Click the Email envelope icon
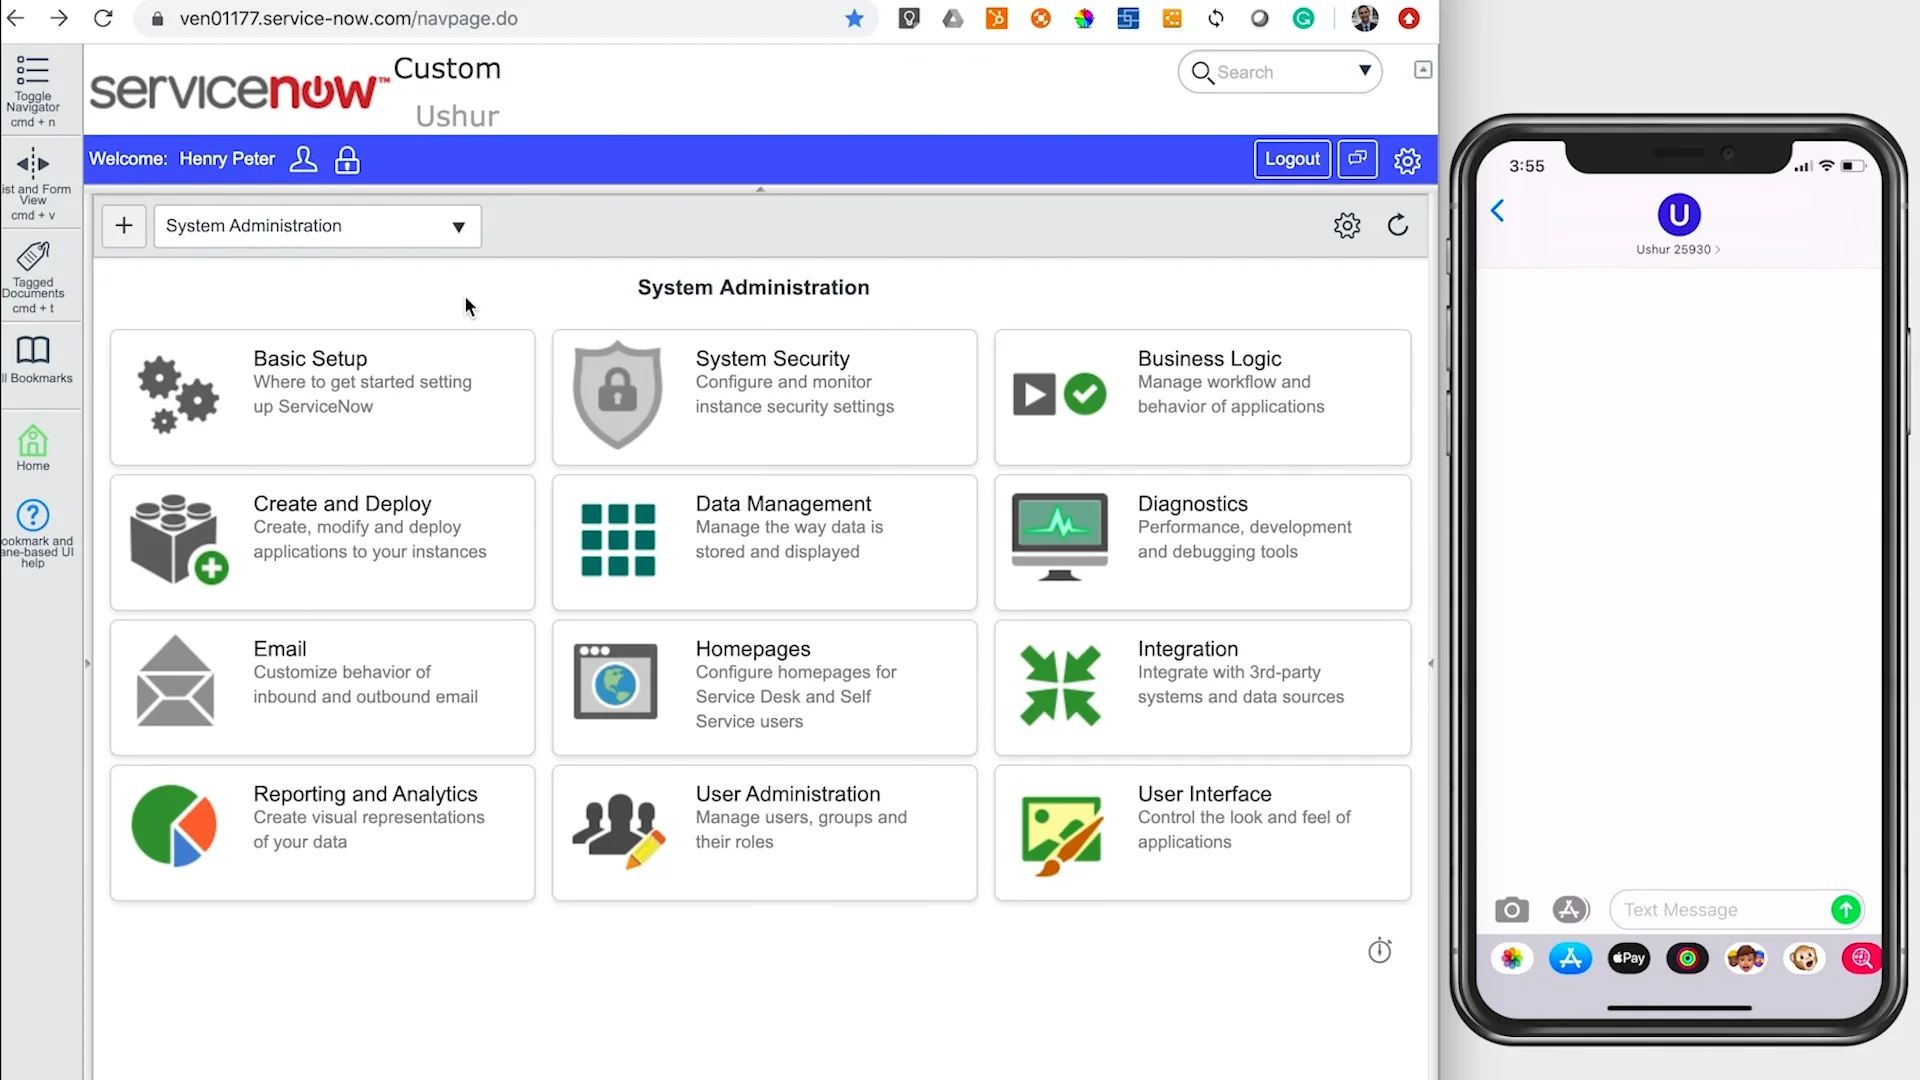Viewport: 1920px width, 1080px height. coord(175,681)
